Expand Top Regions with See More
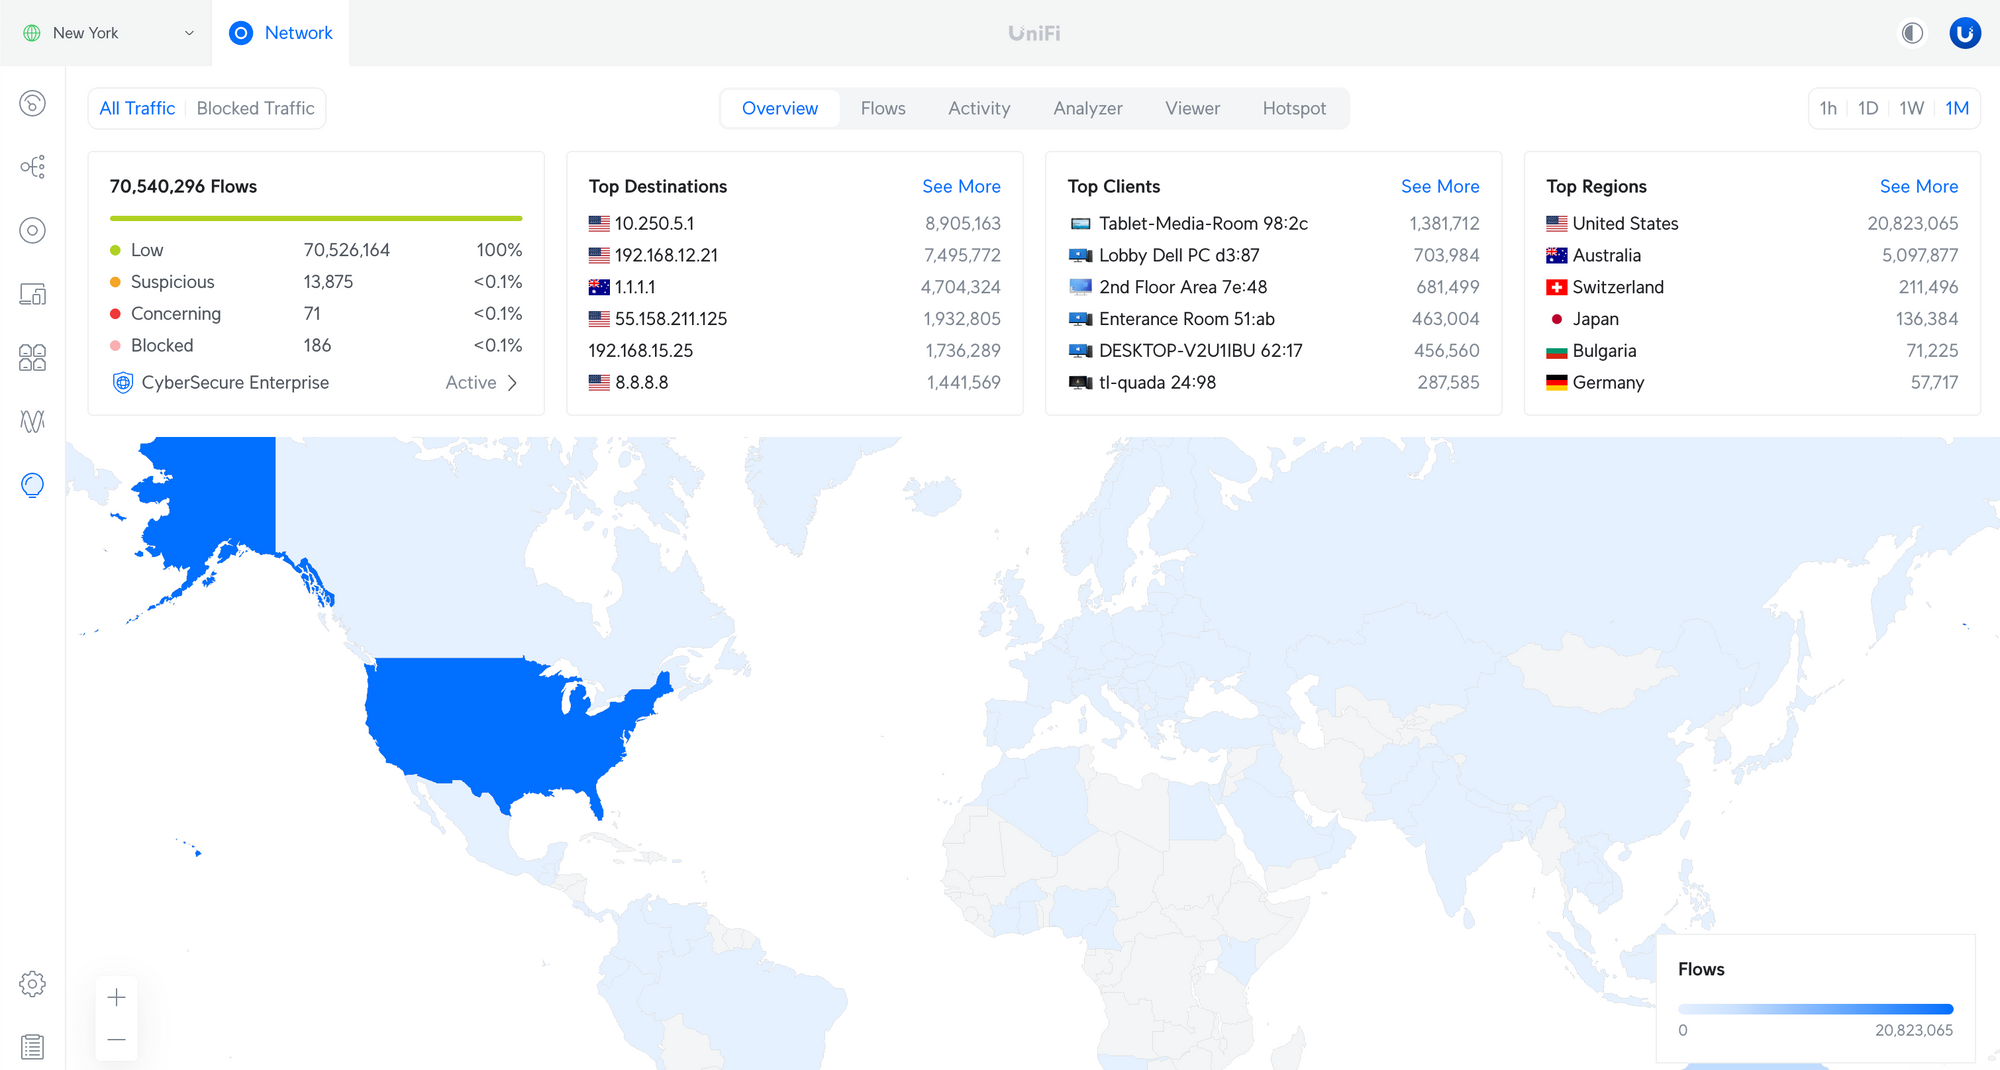Viewport: 2000px width, 1070px height. [x=1918, y=186]
